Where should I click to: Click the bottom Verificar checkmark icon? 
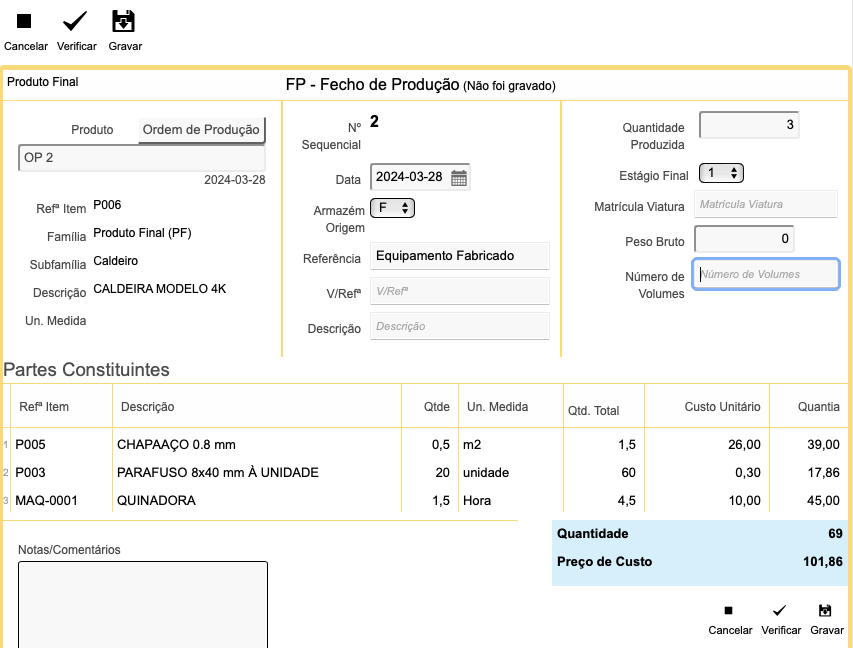(780, 610)
